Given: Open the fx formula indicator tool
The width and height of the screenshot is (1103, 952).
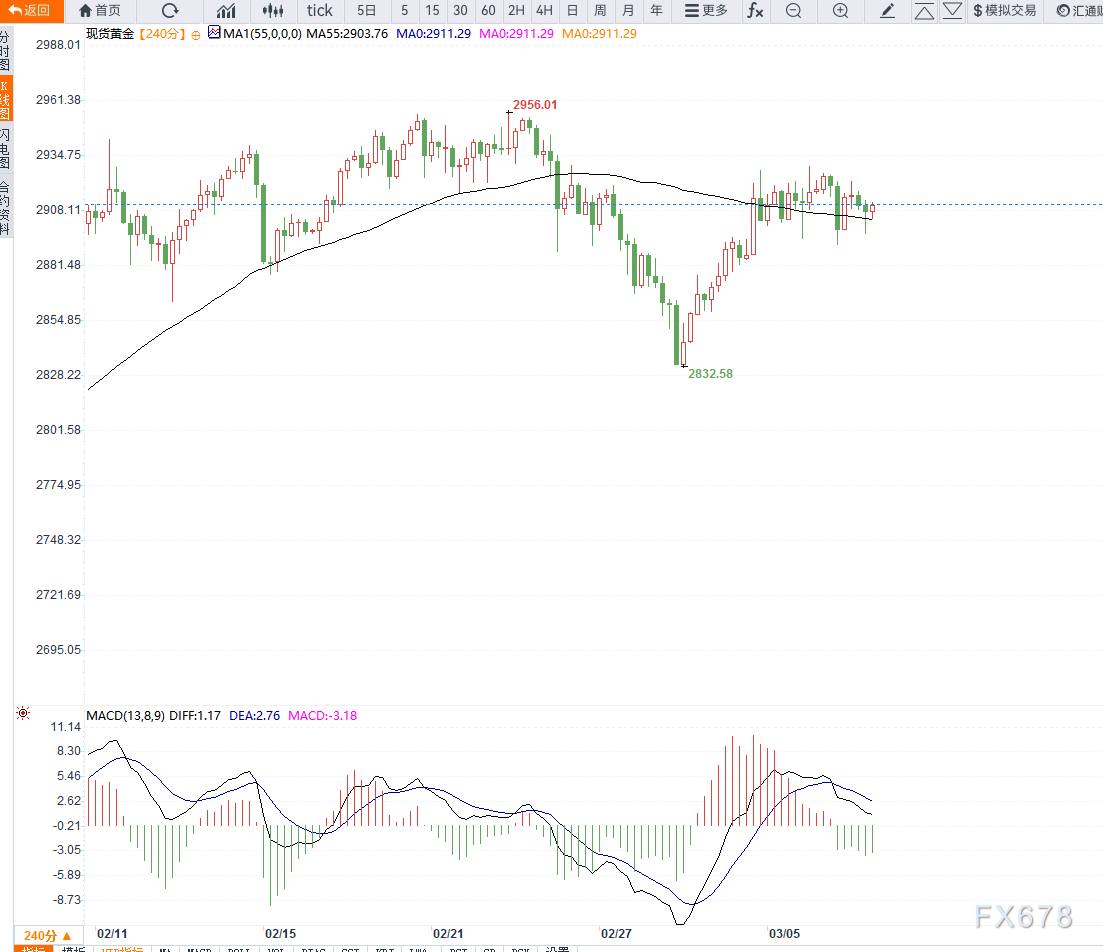Looking at the screenshot, I should (x=756, y=11).
